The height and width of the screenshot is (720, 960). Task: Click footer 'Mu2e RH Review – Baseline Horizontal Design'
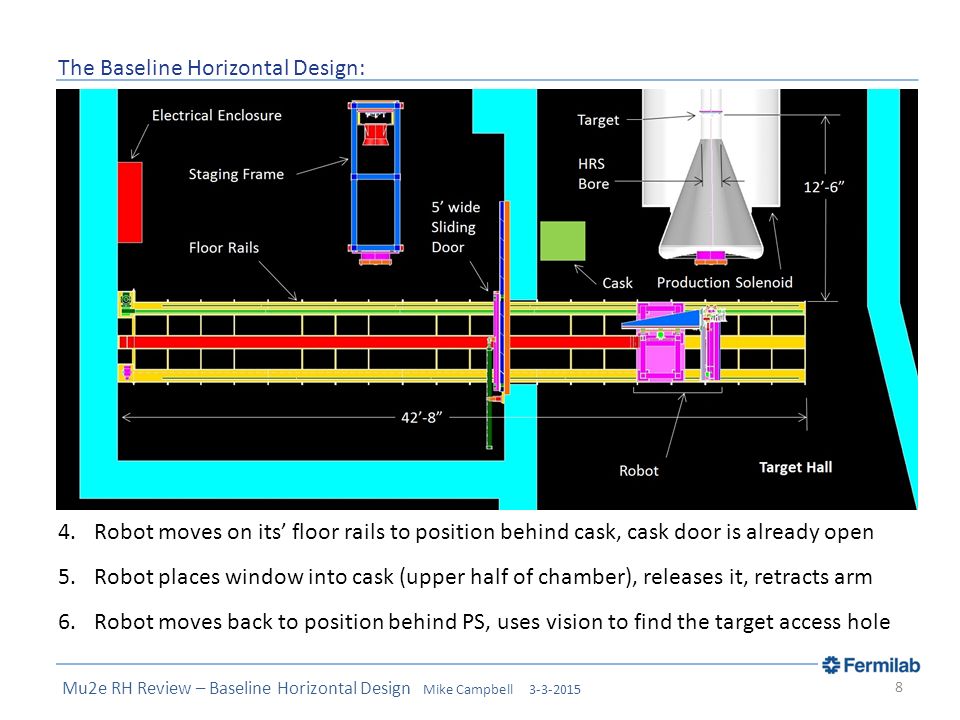[x=236, y=688]
